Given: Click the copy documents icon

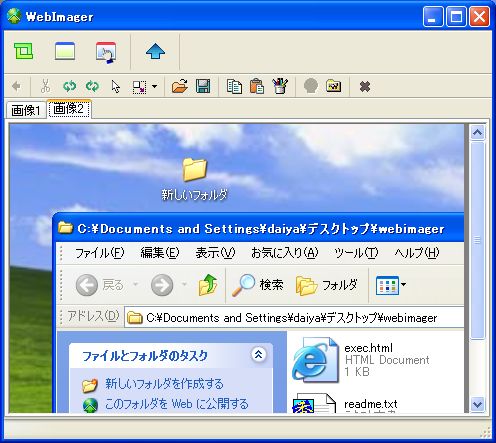Looking at the screenshot, I should (234, 86).
